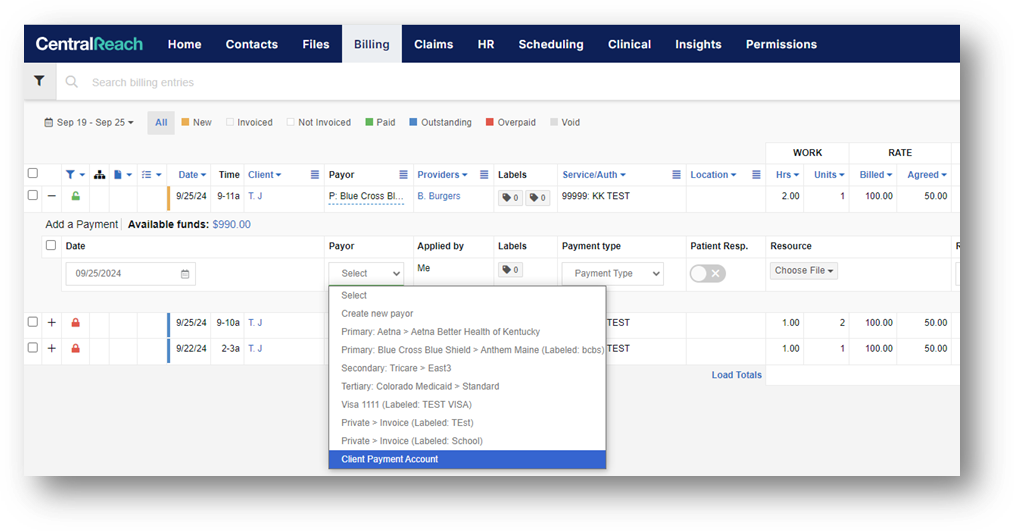Open the calendar icon in payment date field

coord(185,274)
